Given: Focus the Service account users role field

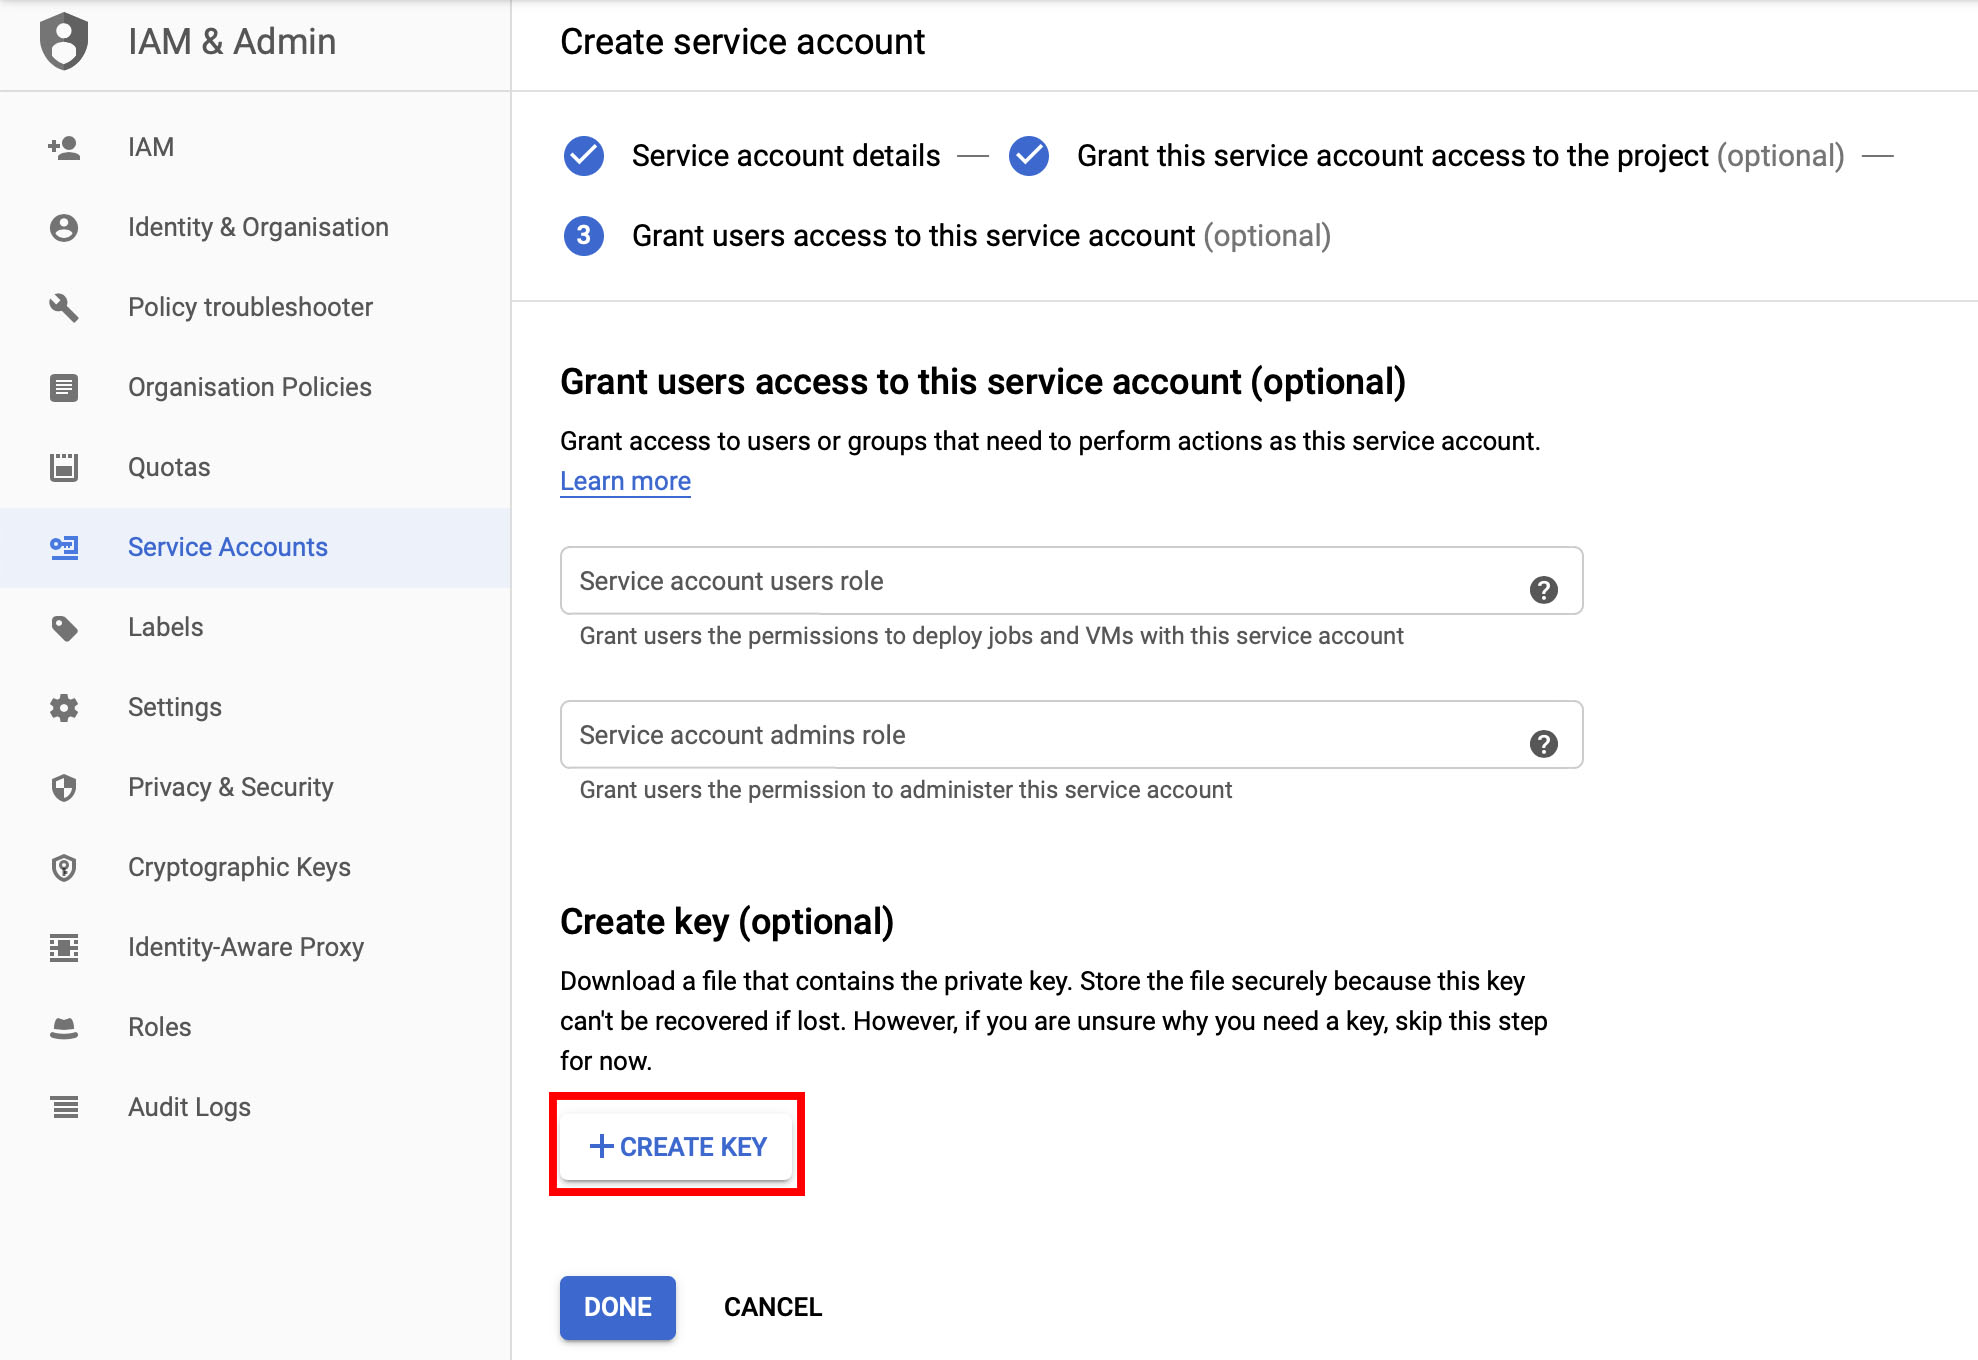Looking at the screenshot, I should [x=1040, y=581].
